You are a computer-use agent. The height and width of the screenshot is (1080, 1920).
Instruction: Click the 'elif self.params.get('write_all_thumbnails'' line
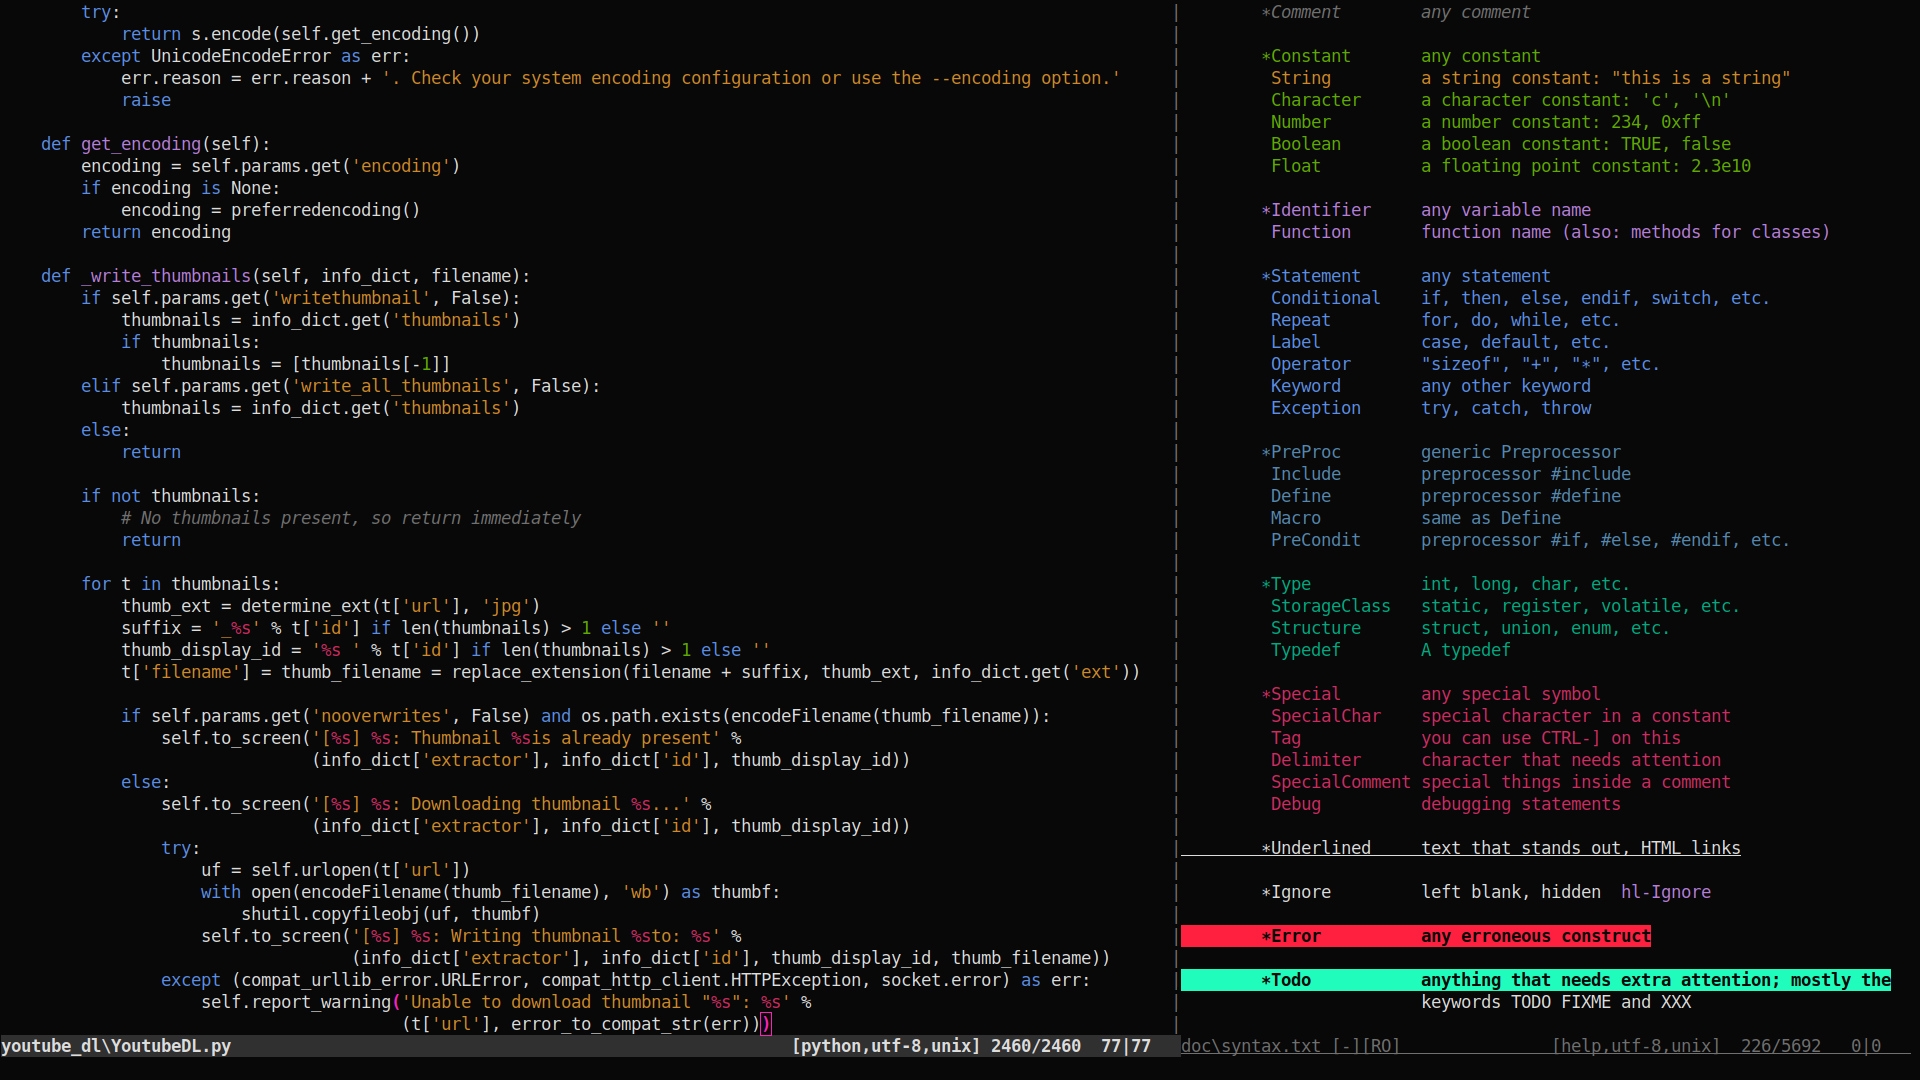pyautogui.click(x=340, y=386)
